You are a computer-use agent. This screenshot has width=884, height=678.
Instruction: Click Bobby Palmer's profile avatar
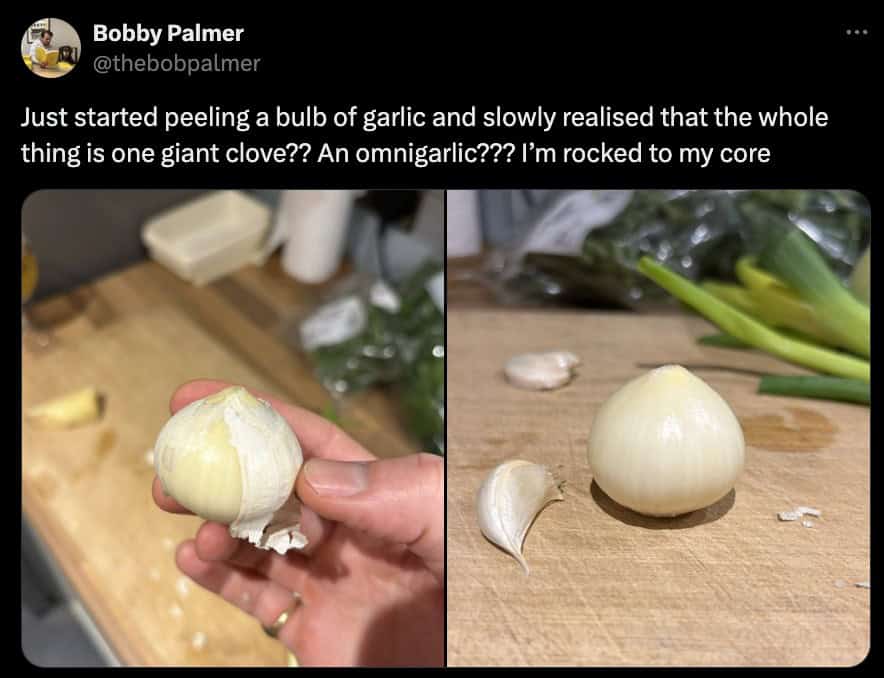coord(51,48)
